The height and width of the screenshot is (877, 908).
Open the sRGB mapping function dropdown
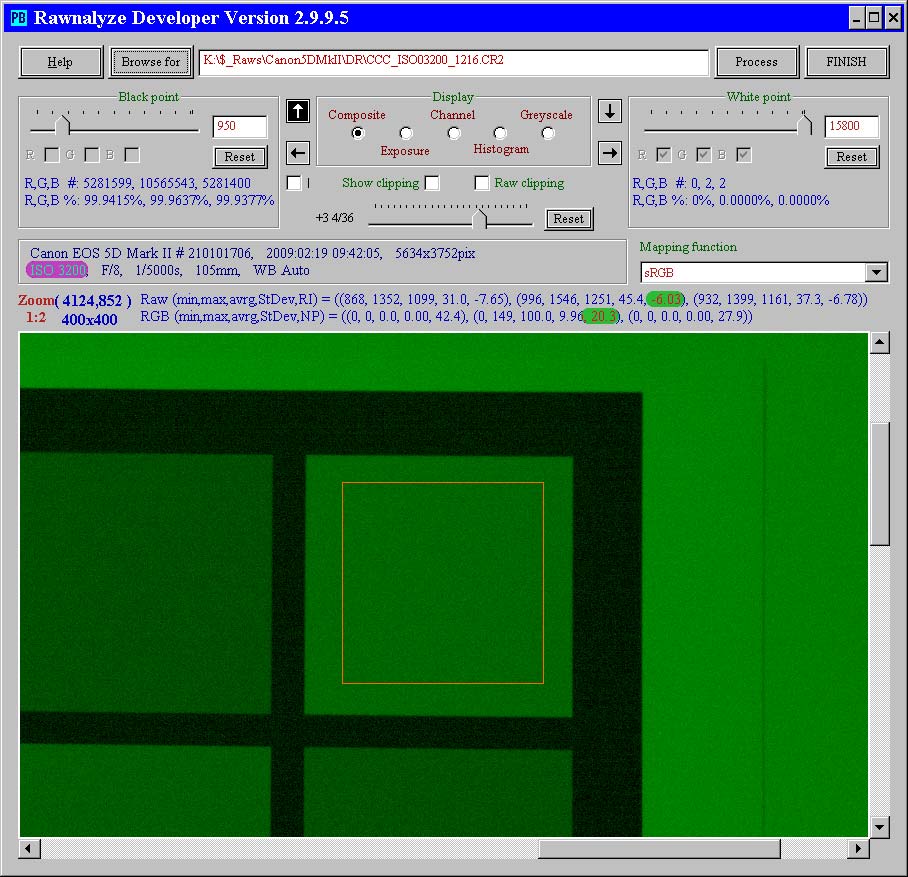[x=876, y=272]
